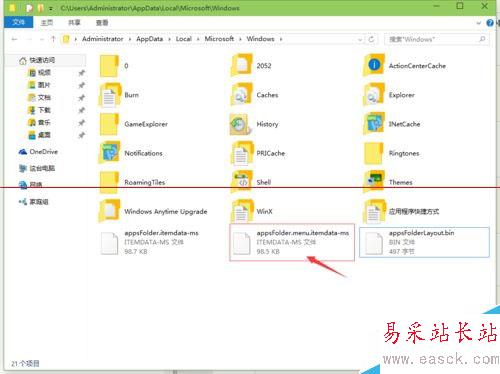Unpin 桌面 with its pin icon
The width and height of the screenshot is (500, 374).
pyautogui.click(x=81, y=135)
